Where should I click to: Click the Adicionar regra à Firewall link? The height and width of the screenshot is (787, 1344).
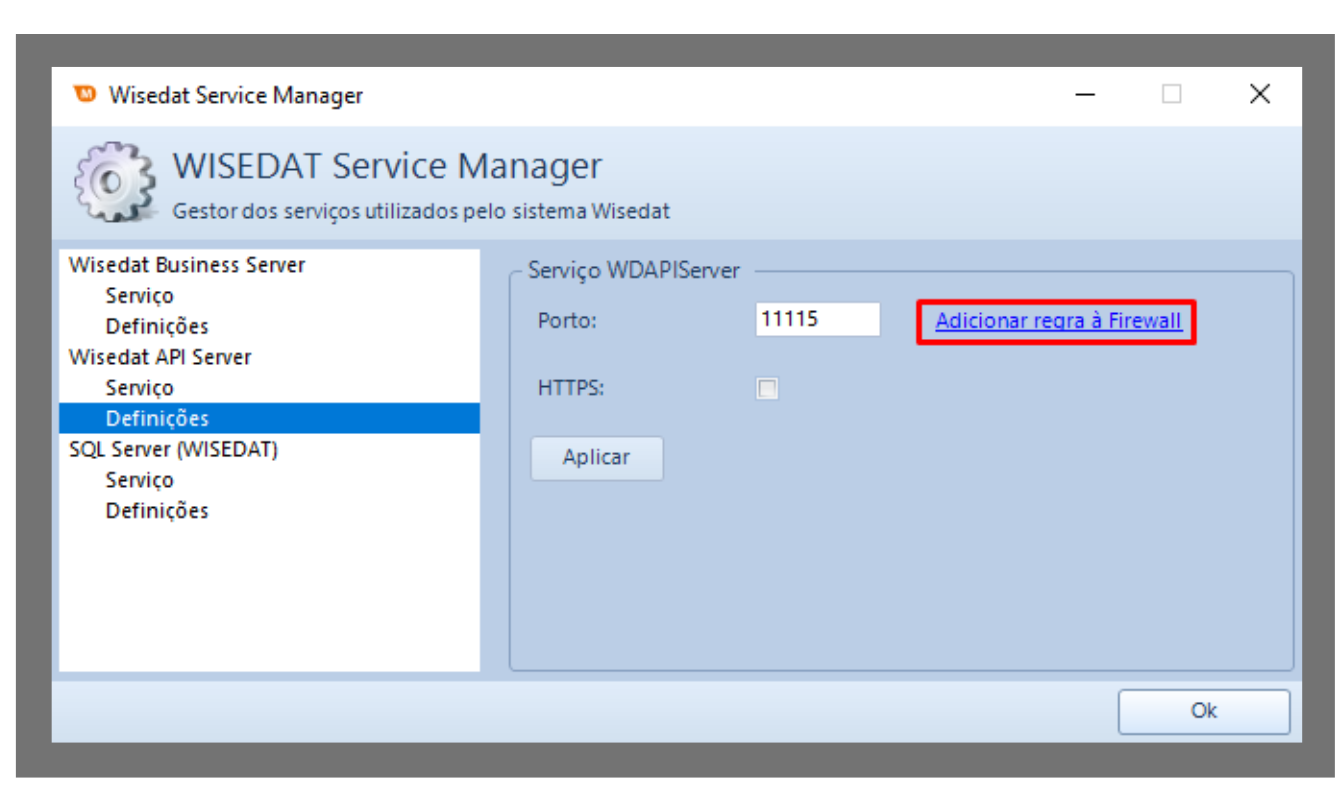tap(1058, 321)
